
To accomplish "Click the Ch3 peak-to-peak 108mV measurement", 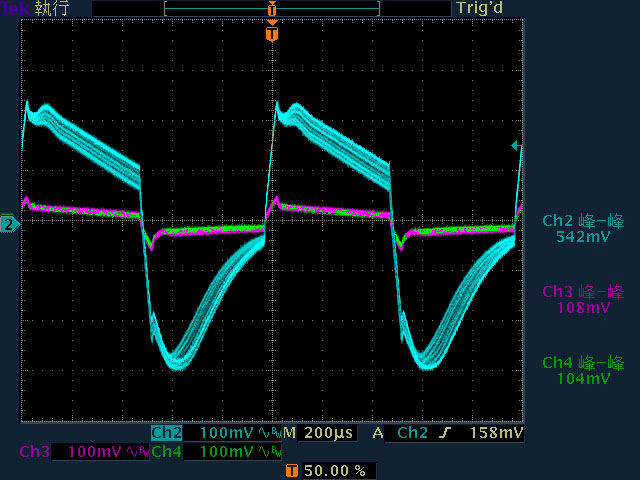I will (583, 299).
